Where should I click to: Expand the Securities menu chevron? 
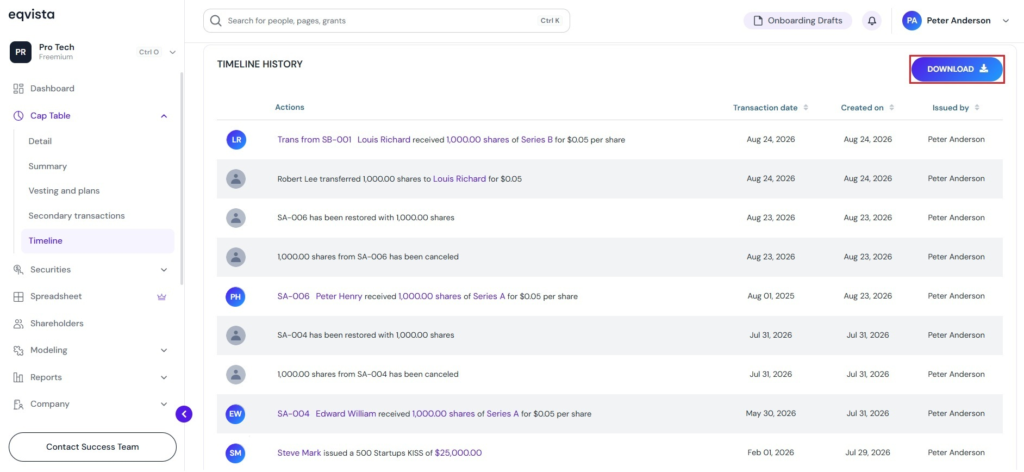[x=164, y=270]
